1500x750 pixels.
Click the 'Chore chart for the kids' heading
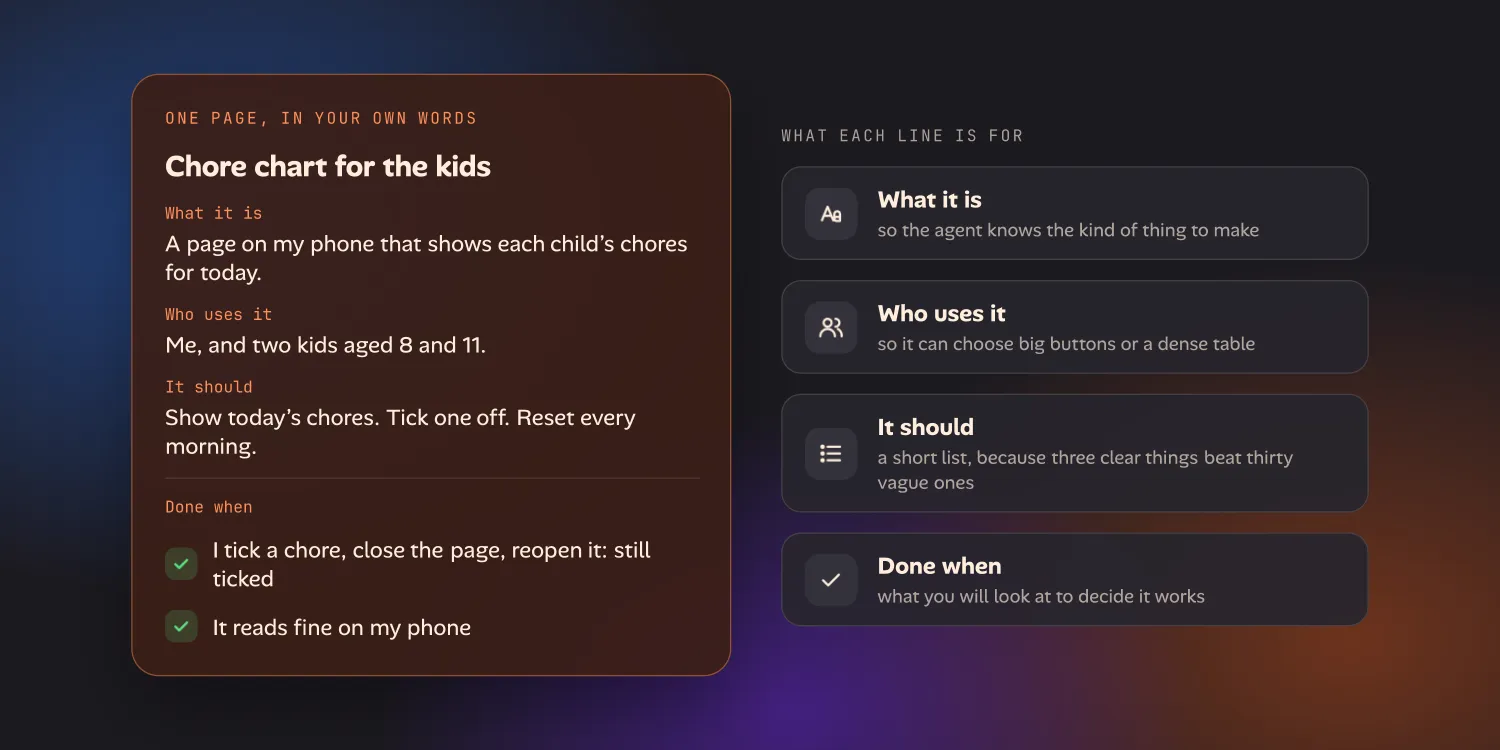coord(328,166)
